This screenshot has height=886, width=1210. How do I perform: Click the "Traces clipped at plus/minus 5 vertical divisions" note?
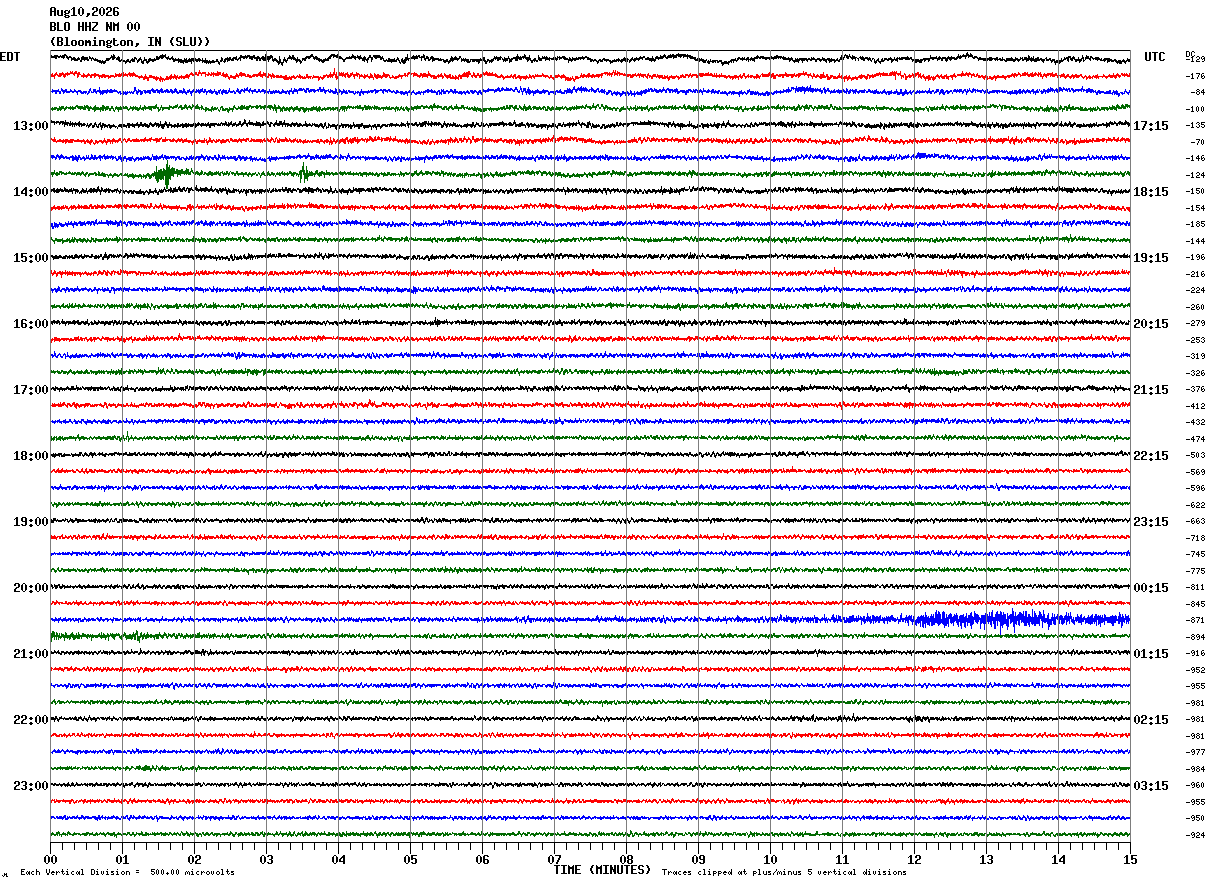tap(784, 873)
